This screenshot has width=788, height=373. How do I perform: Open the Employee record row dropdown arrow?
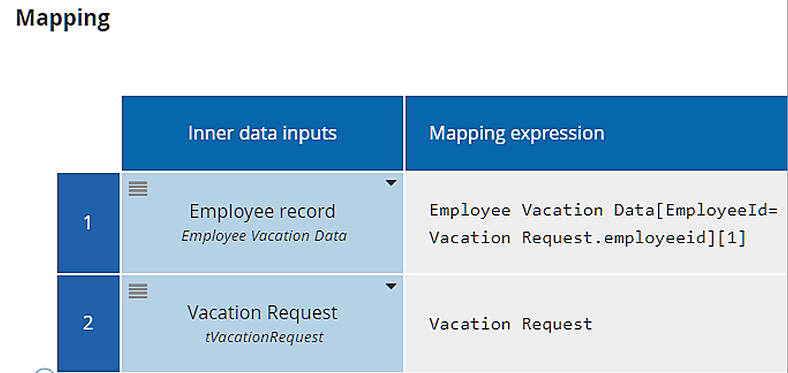[x=391, y=183]
